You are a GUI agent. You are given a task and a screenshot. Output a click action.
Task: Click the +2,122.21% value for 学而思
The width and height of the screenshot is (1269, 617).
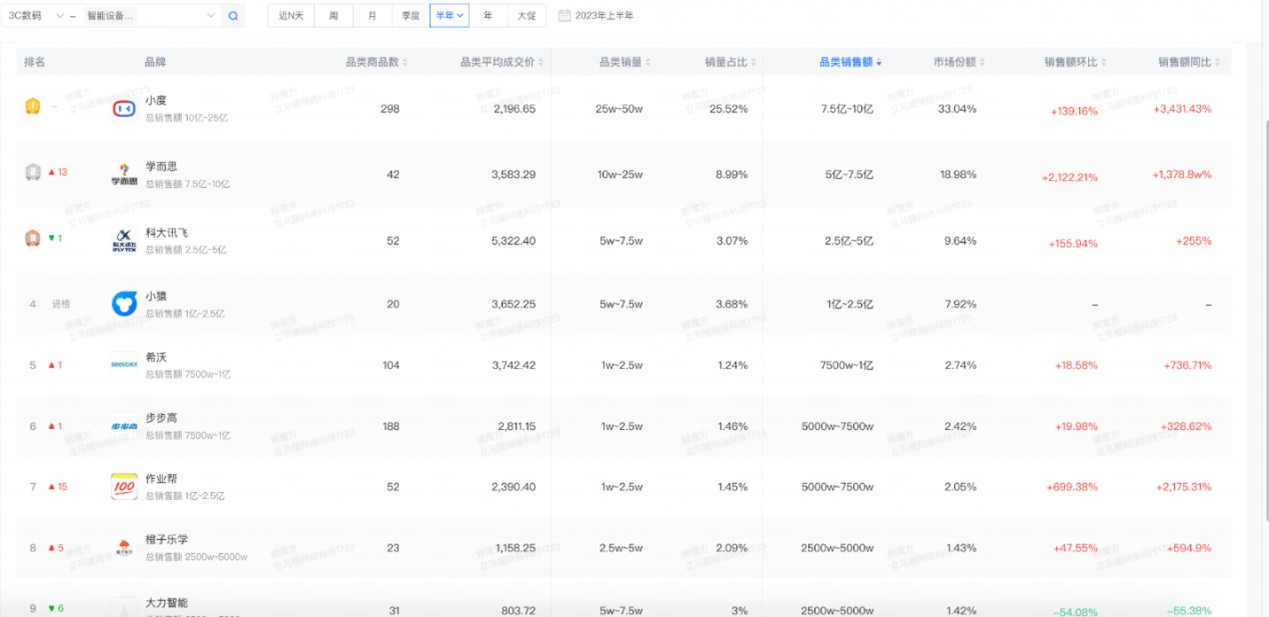coord(1069,177)
